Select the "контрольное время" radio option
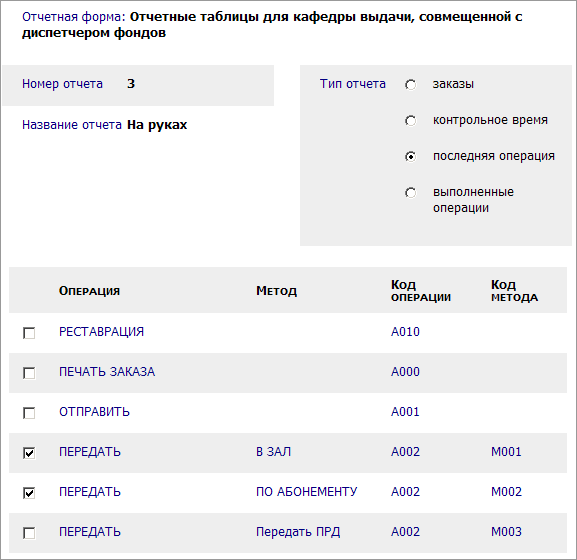The image size is (577, 560). (410, 121)
